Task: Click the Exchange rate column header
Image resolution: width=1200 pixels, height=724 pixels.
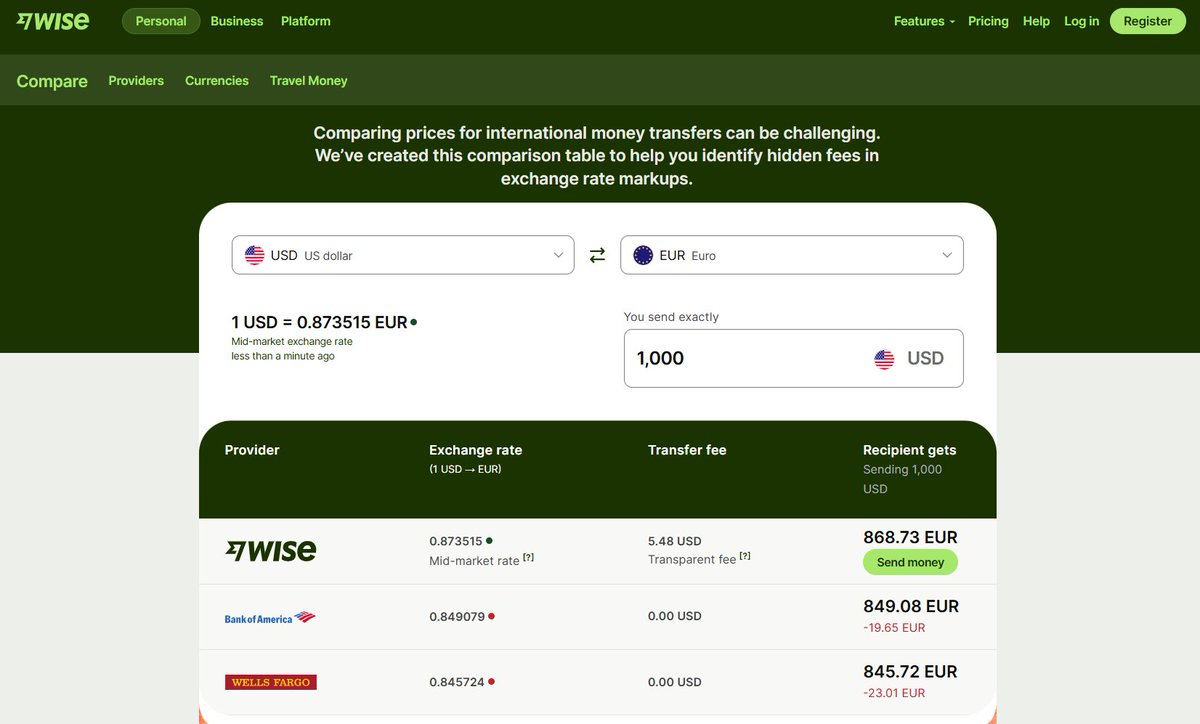Action: [476, 450]
